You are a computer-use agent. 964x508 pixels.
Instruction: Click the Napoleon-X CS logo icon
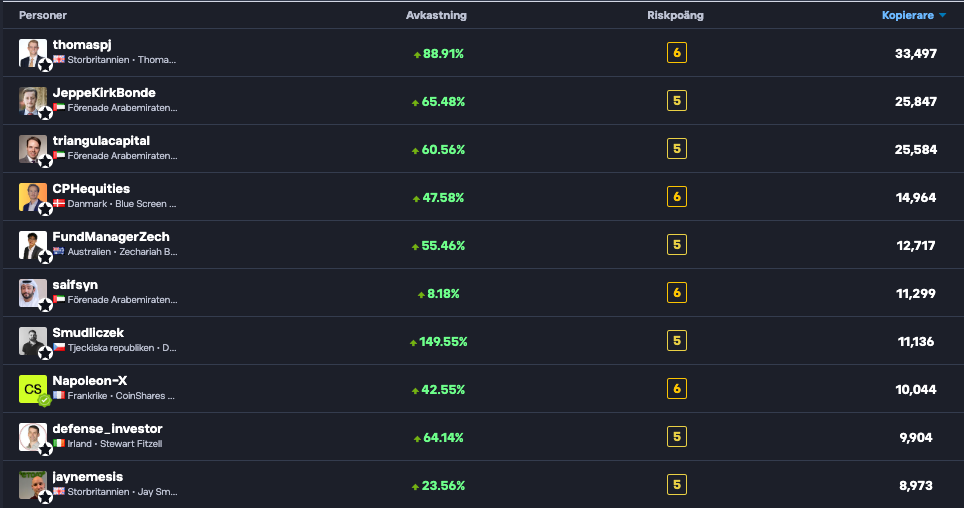(x=32, y=388)
